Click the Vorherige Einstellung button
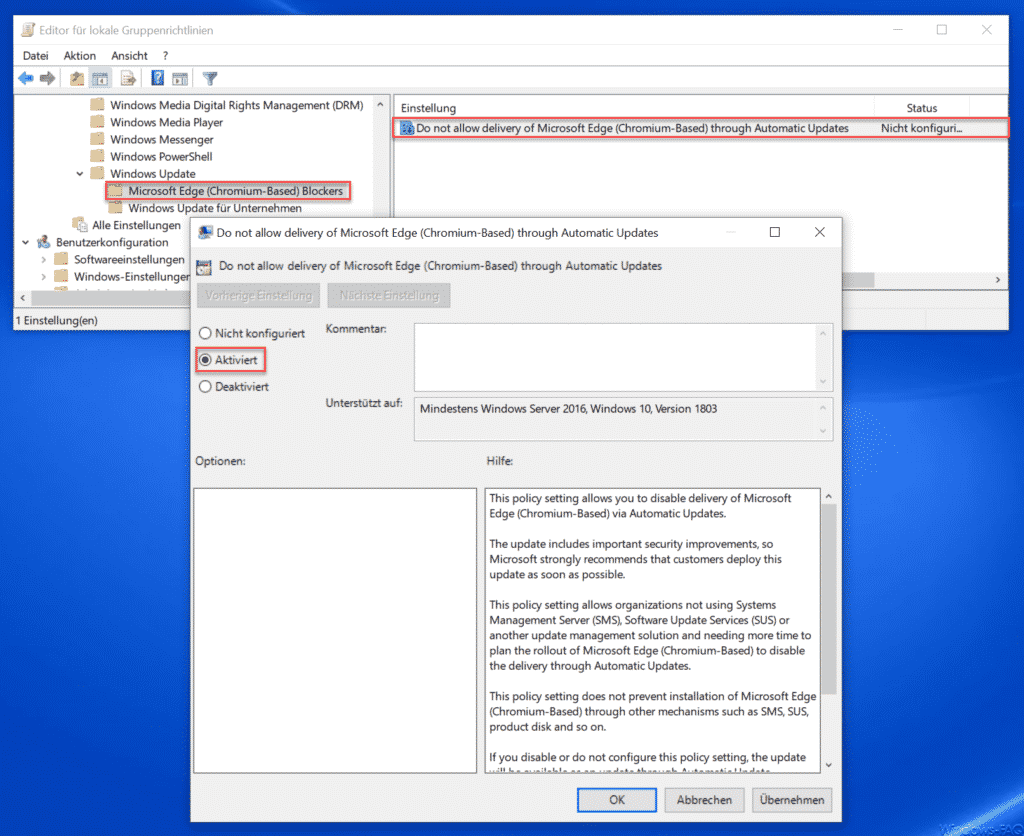Screen dimensions: 1024x836 [x=259, y=295]
